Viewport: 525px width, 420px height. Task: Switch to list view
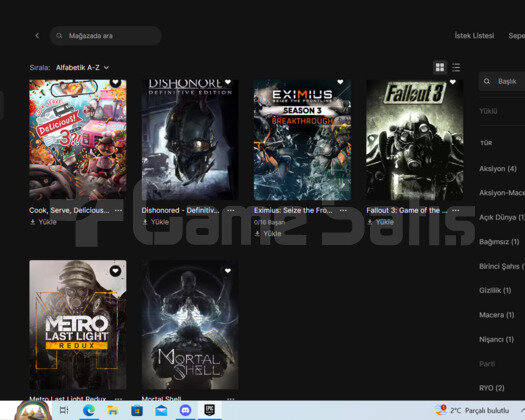tap(456, 67)
